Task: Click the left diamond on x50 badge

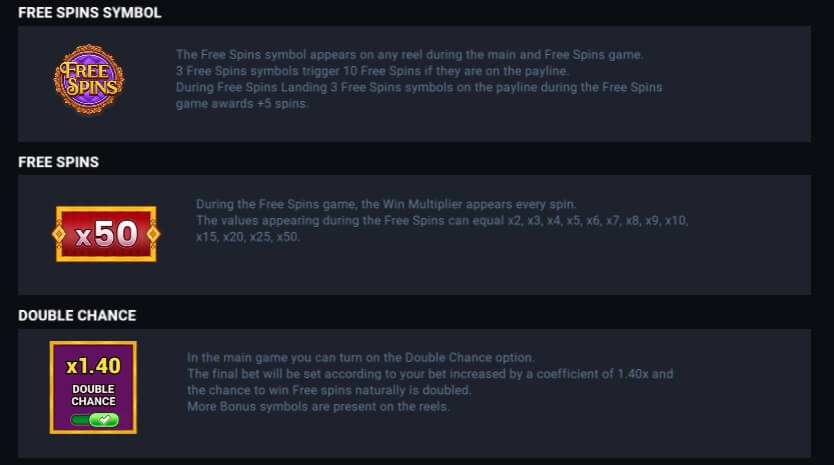Action: point(59,234)
